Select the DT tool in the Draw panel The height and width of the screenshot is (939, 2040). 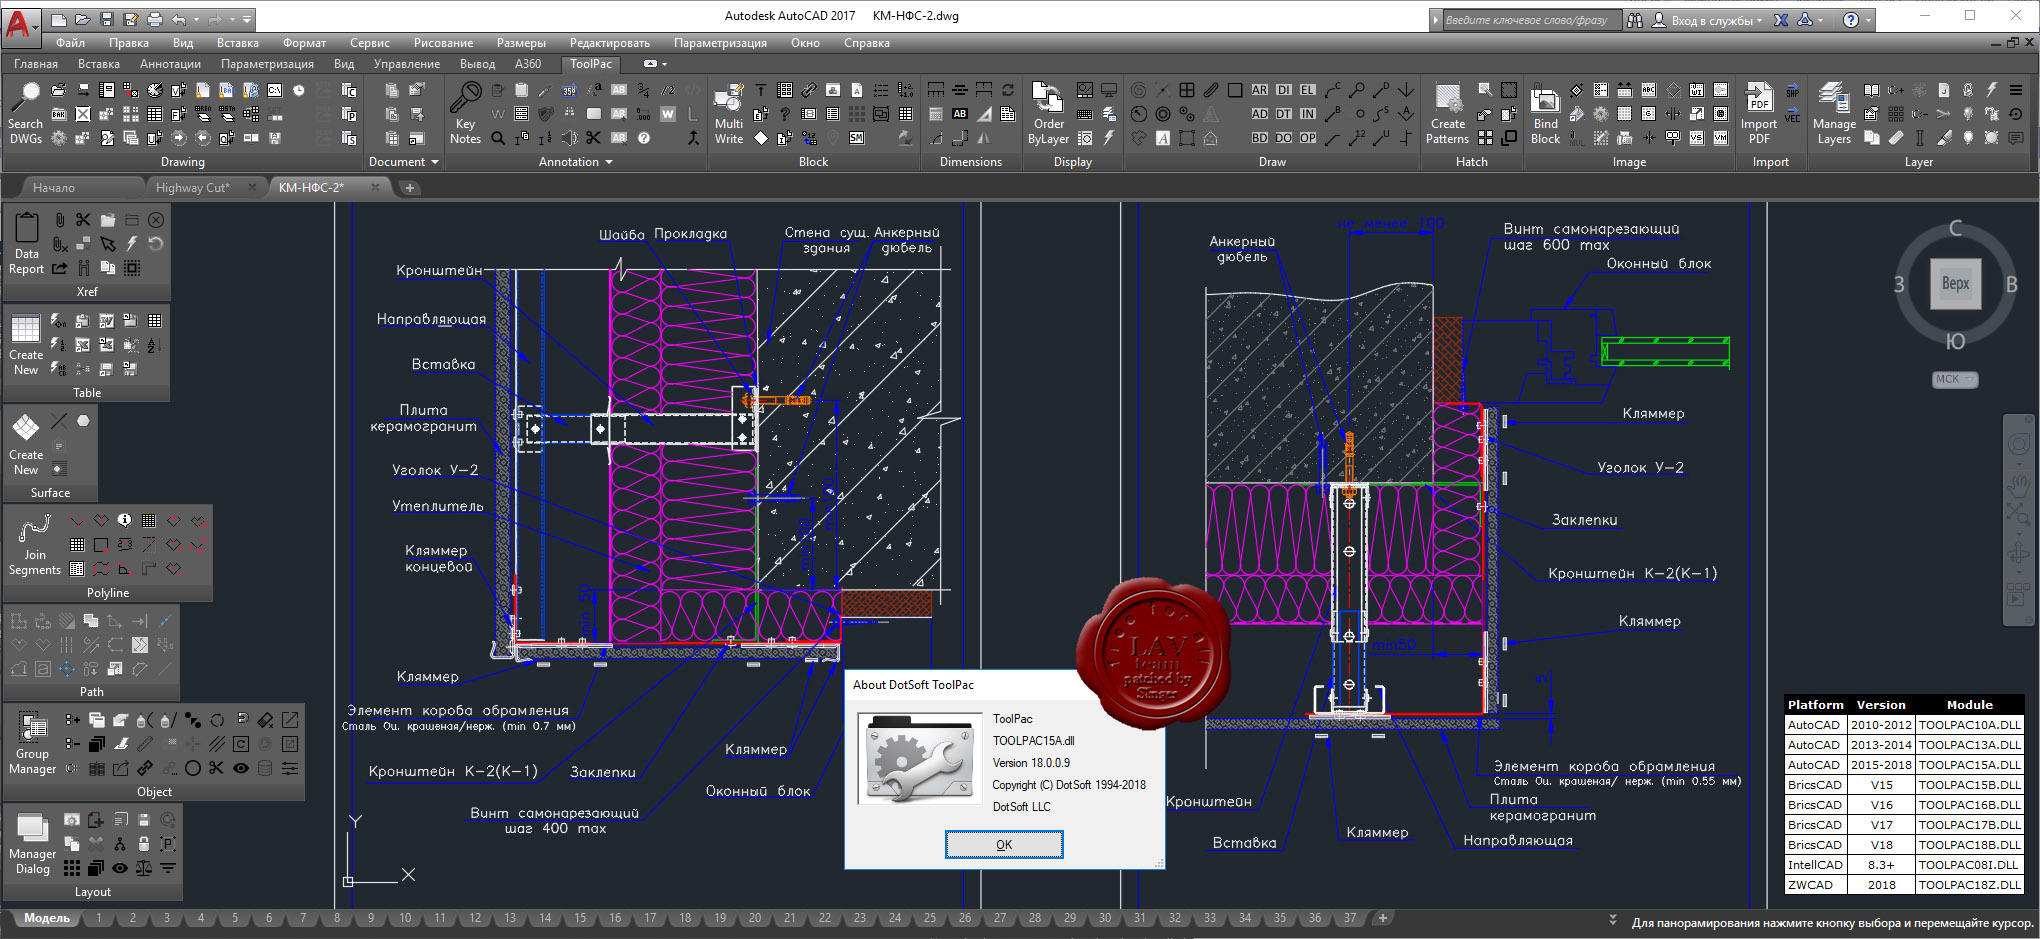pos(1284,114)
